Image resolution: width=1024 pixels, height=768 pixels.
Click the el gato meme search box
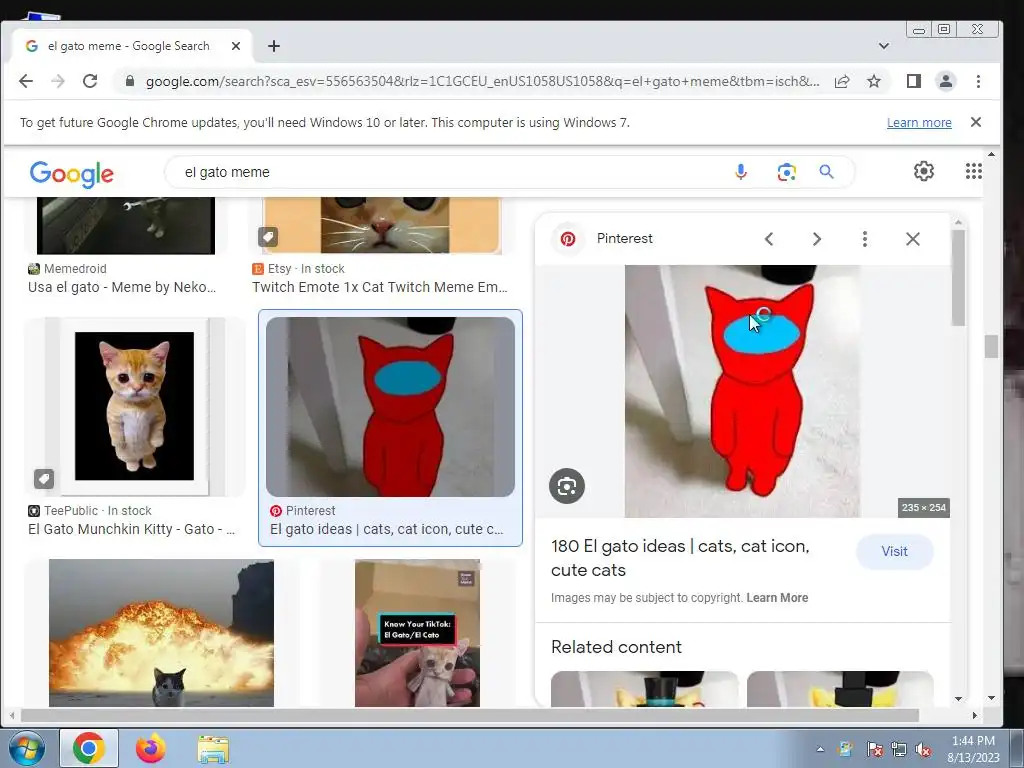tap(451, 172)
